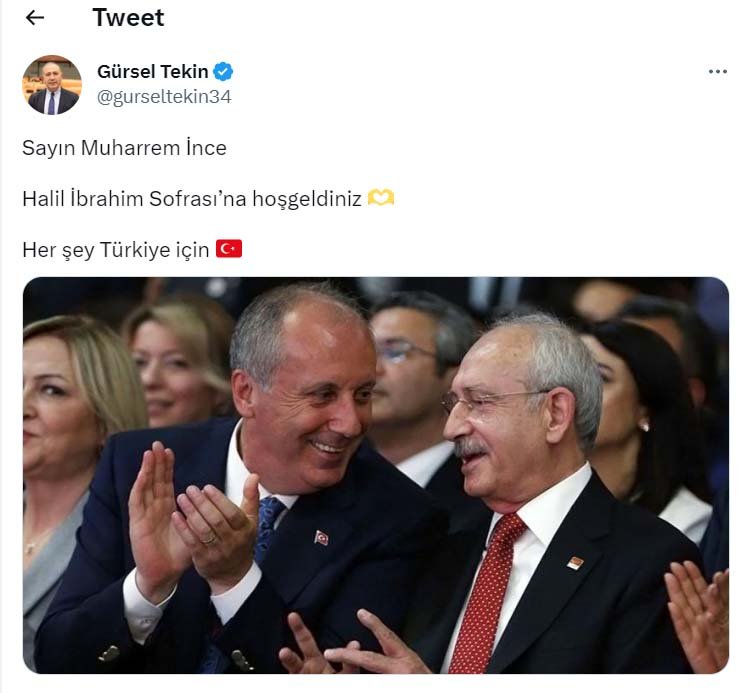Open Gürsel Tekin's profile avatar
The height and width of the screenshot is (693, 749).
pyautogui.click(x=52, y=85)
